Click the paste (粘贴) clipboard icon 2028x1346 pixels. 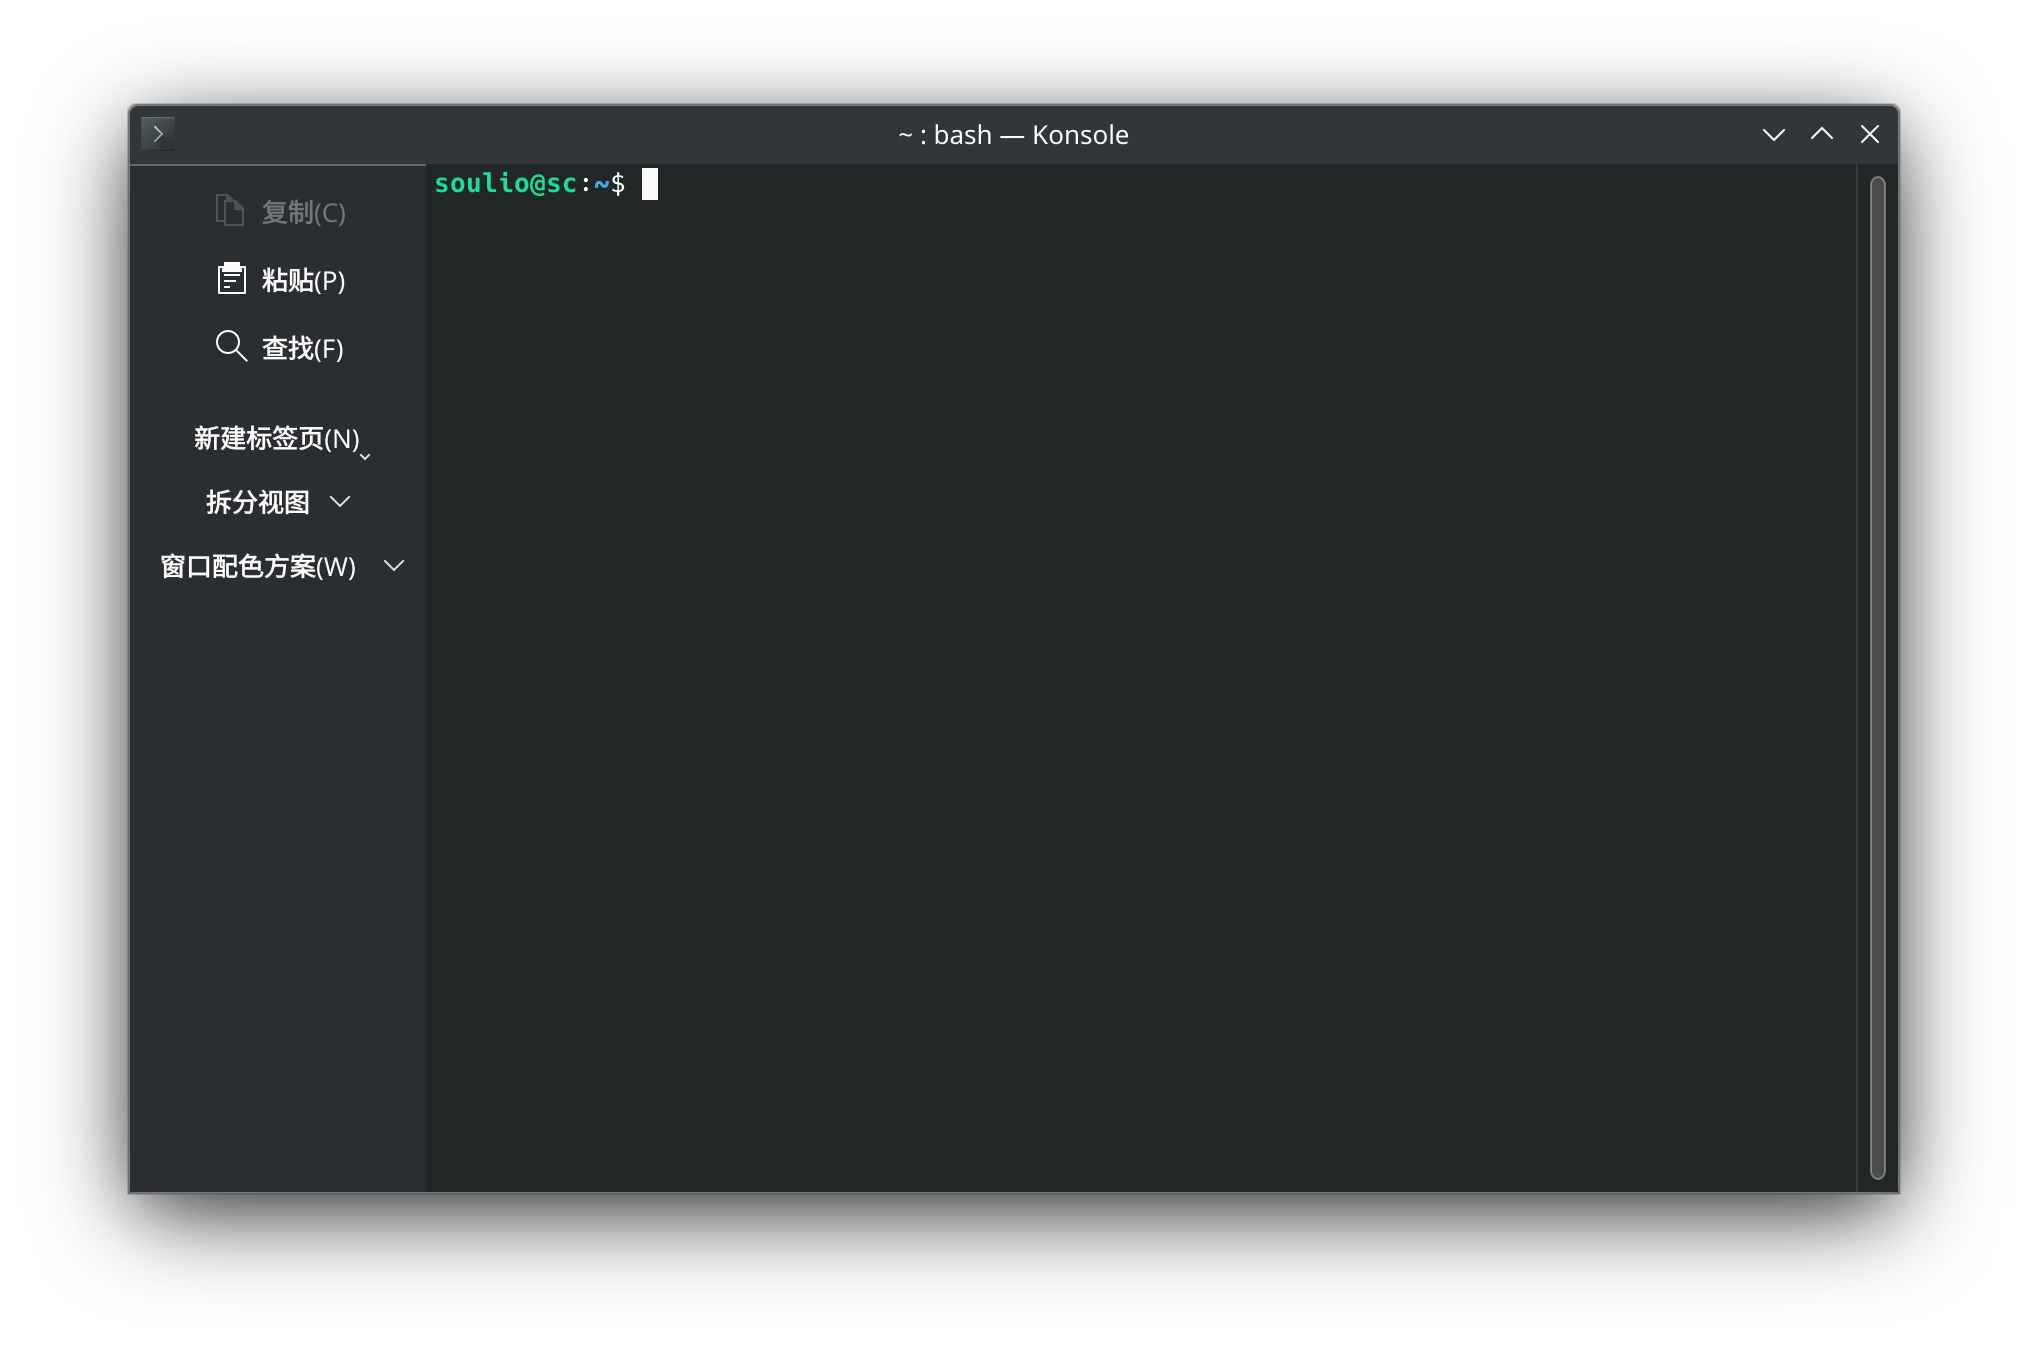[231, 278]
